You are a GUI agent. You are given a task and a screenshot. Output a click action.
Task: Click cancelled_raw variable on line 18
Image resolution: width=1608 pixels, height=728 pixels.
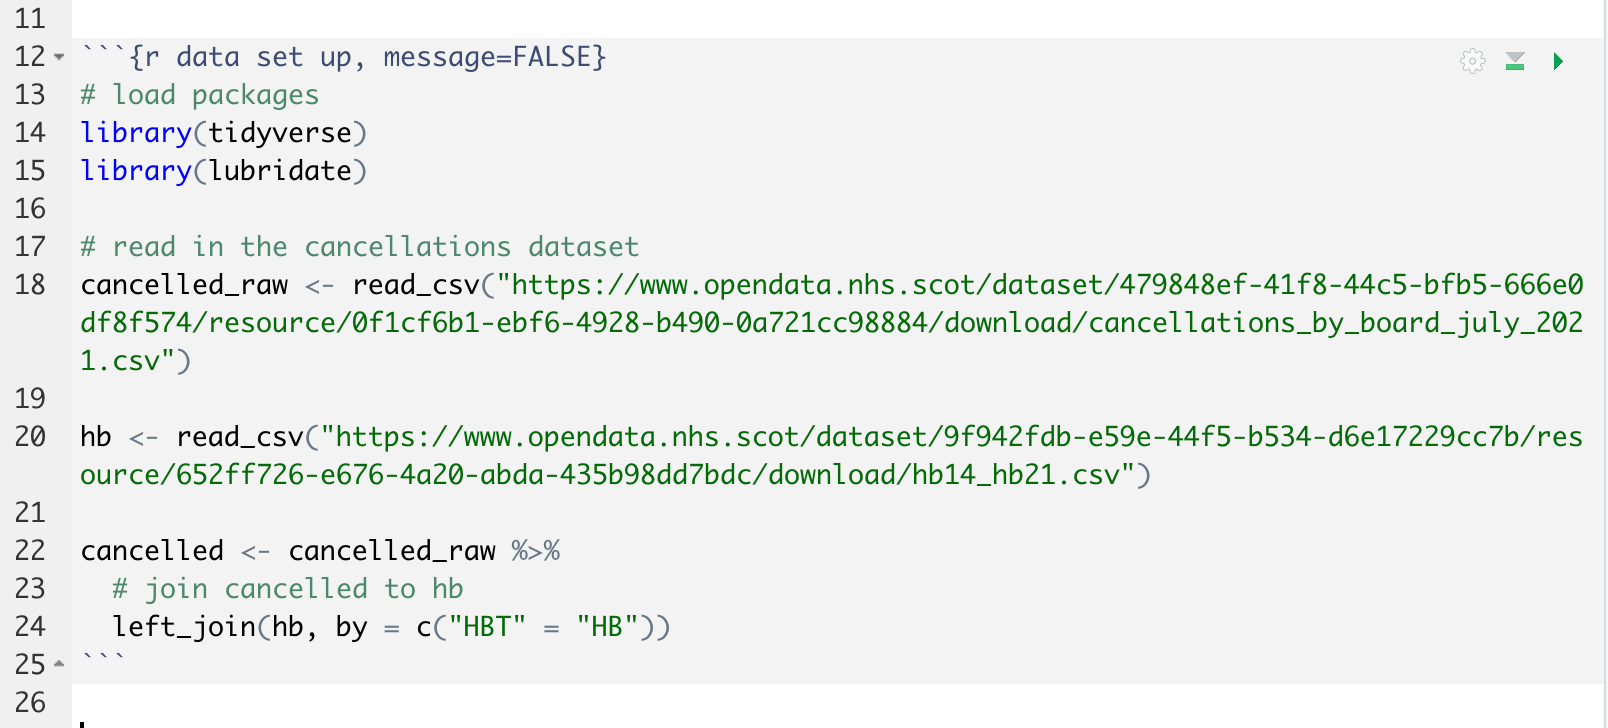click(x=184, y=285)
